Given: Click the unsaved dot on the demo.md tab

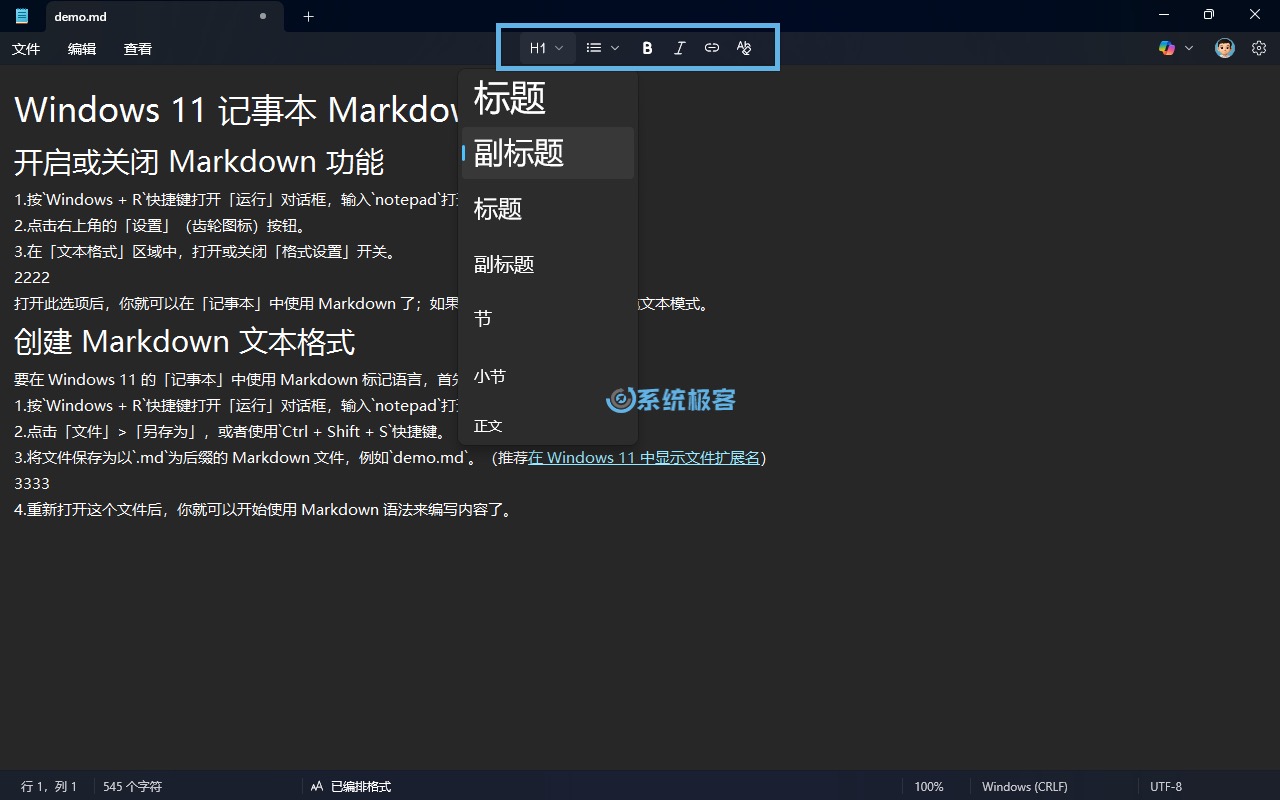Looking at the screenshot, I should click(x=263, y=16).
